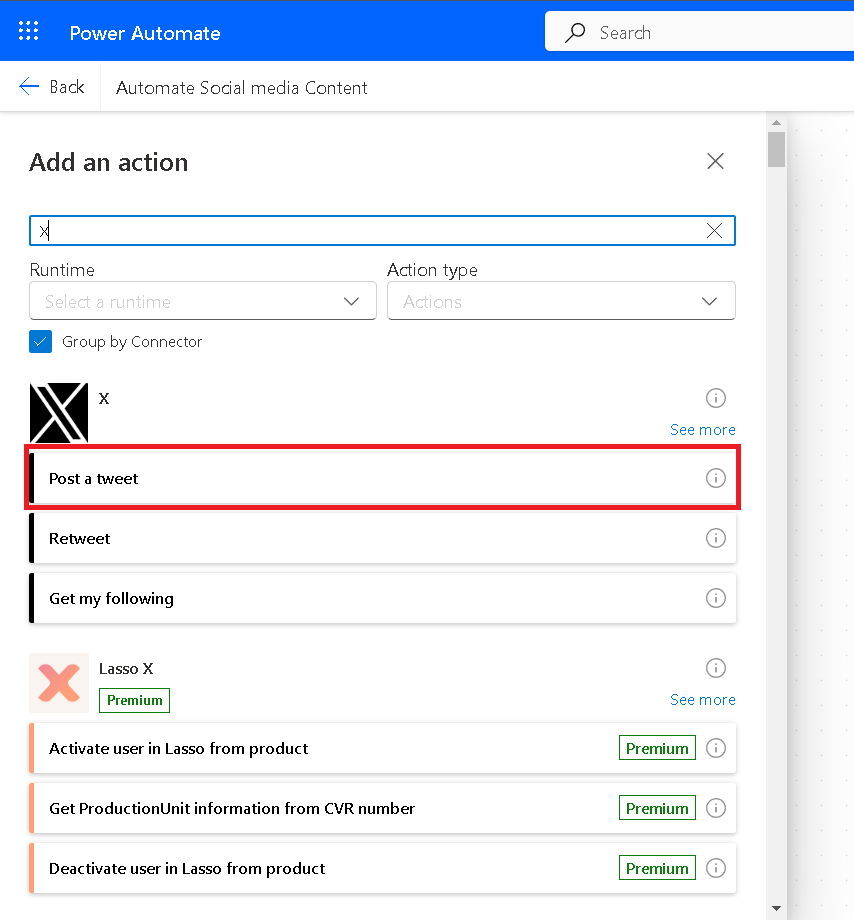
Task: Expand the Runtime dropdown
Action: 203,301
